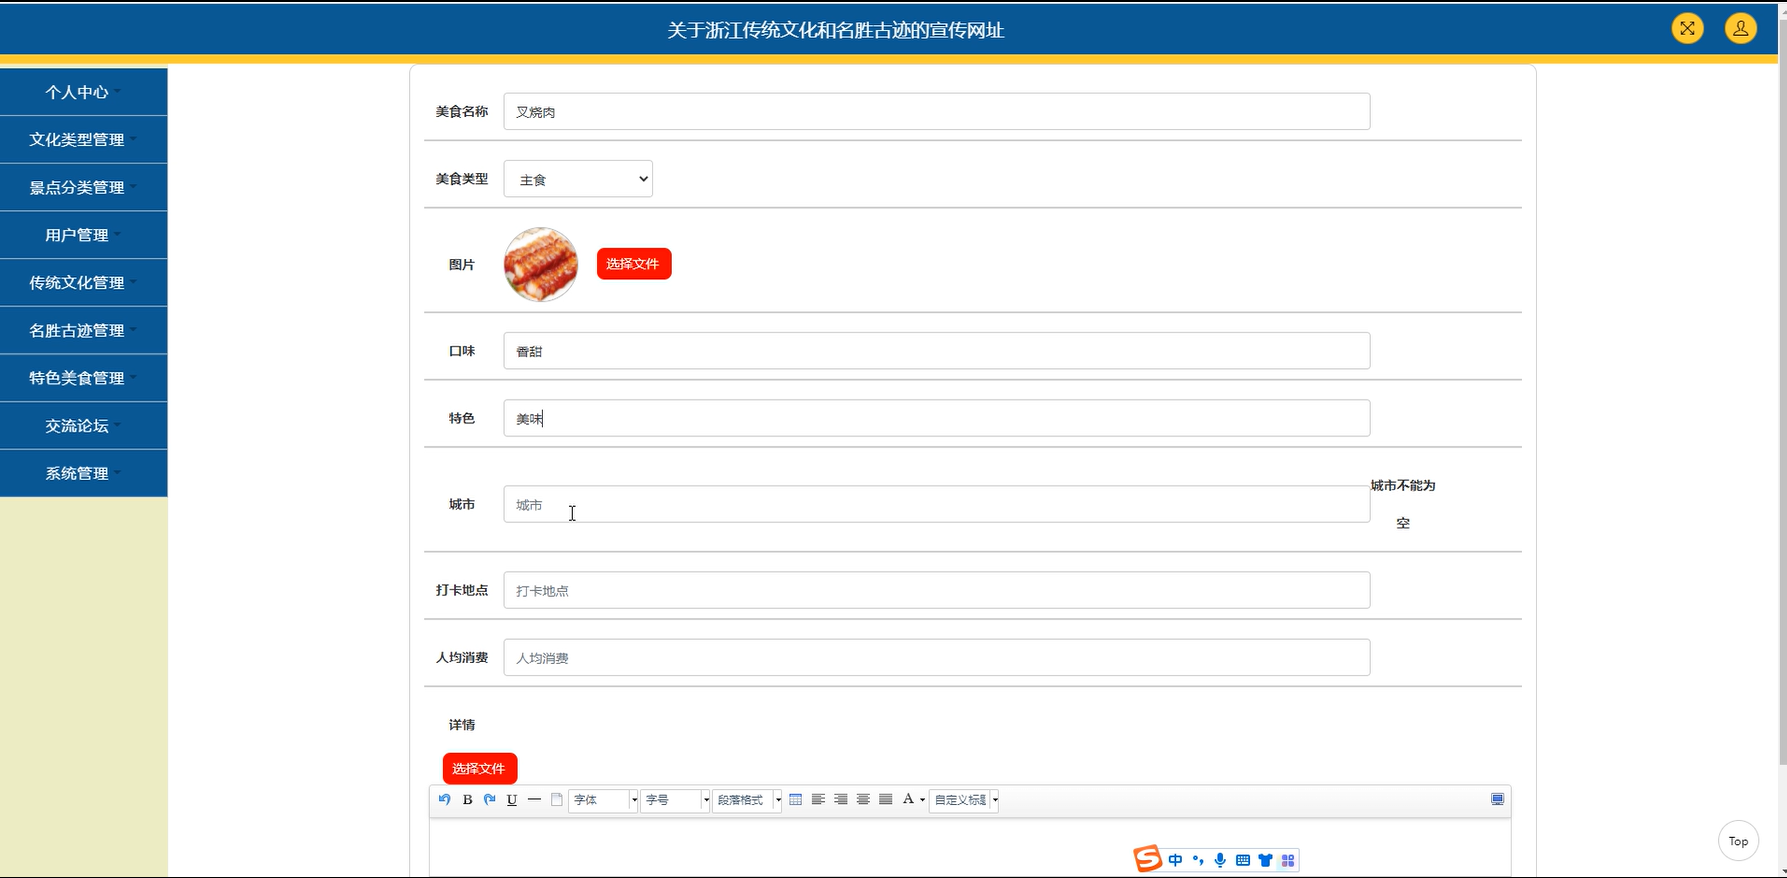The height and width of the screenshot is (878, 1787).
Task: Click the fullscreen cross icon in header
Action: pyautogui.click(x=1687, y=28)
